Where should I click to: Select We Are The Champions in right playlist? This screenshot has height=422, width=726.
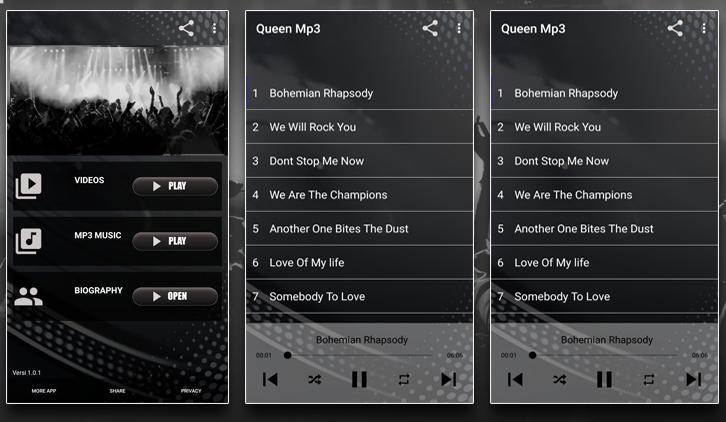tap(604, 195)
